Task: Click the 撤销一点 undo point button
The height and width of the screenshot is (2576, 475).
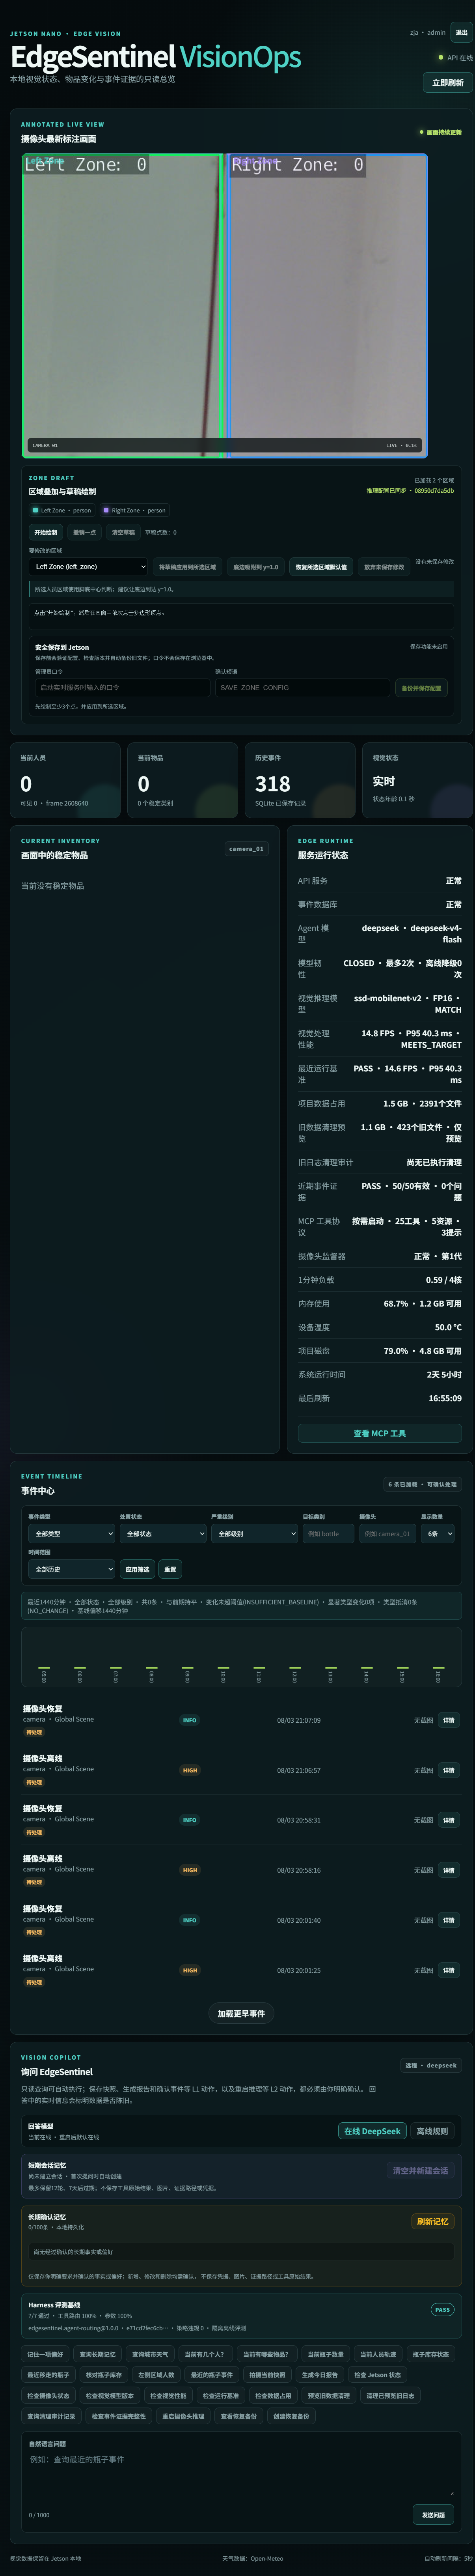Action: pyautogui.click(x=85, y=532)
